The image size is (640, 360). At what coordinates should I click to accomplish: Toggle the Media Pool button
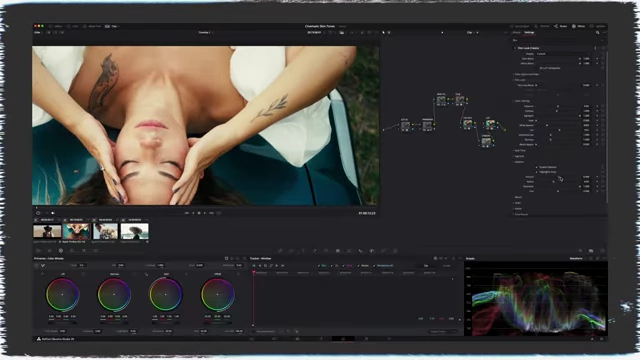point(92,26)
